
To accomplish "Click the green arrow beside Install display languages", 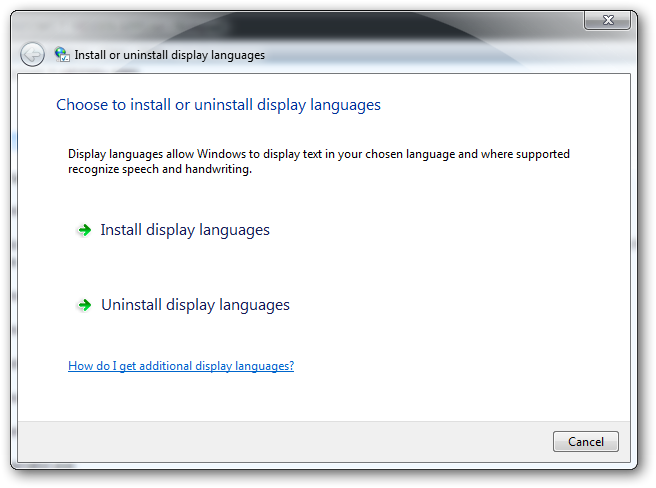I will tap(85, 230).
